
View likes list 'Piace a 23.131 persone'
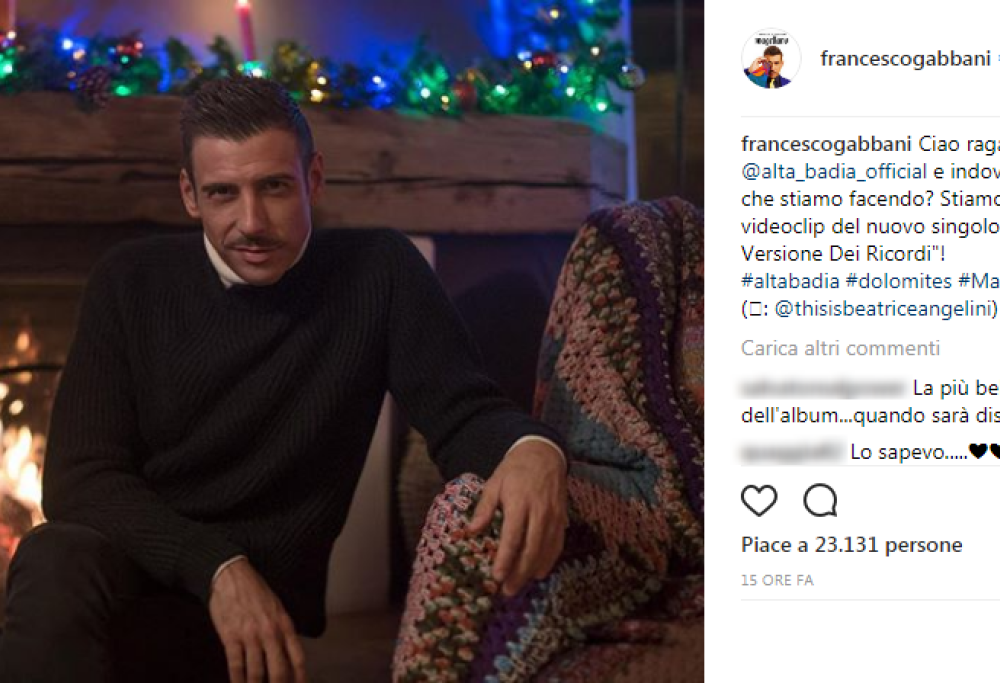pos(851,545)
